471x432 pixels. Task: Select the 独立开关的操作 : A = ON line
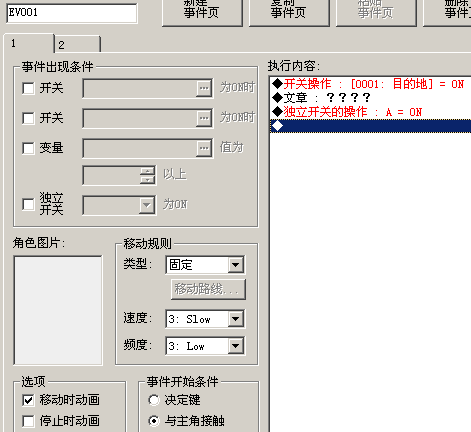click(x=371, y=112)
